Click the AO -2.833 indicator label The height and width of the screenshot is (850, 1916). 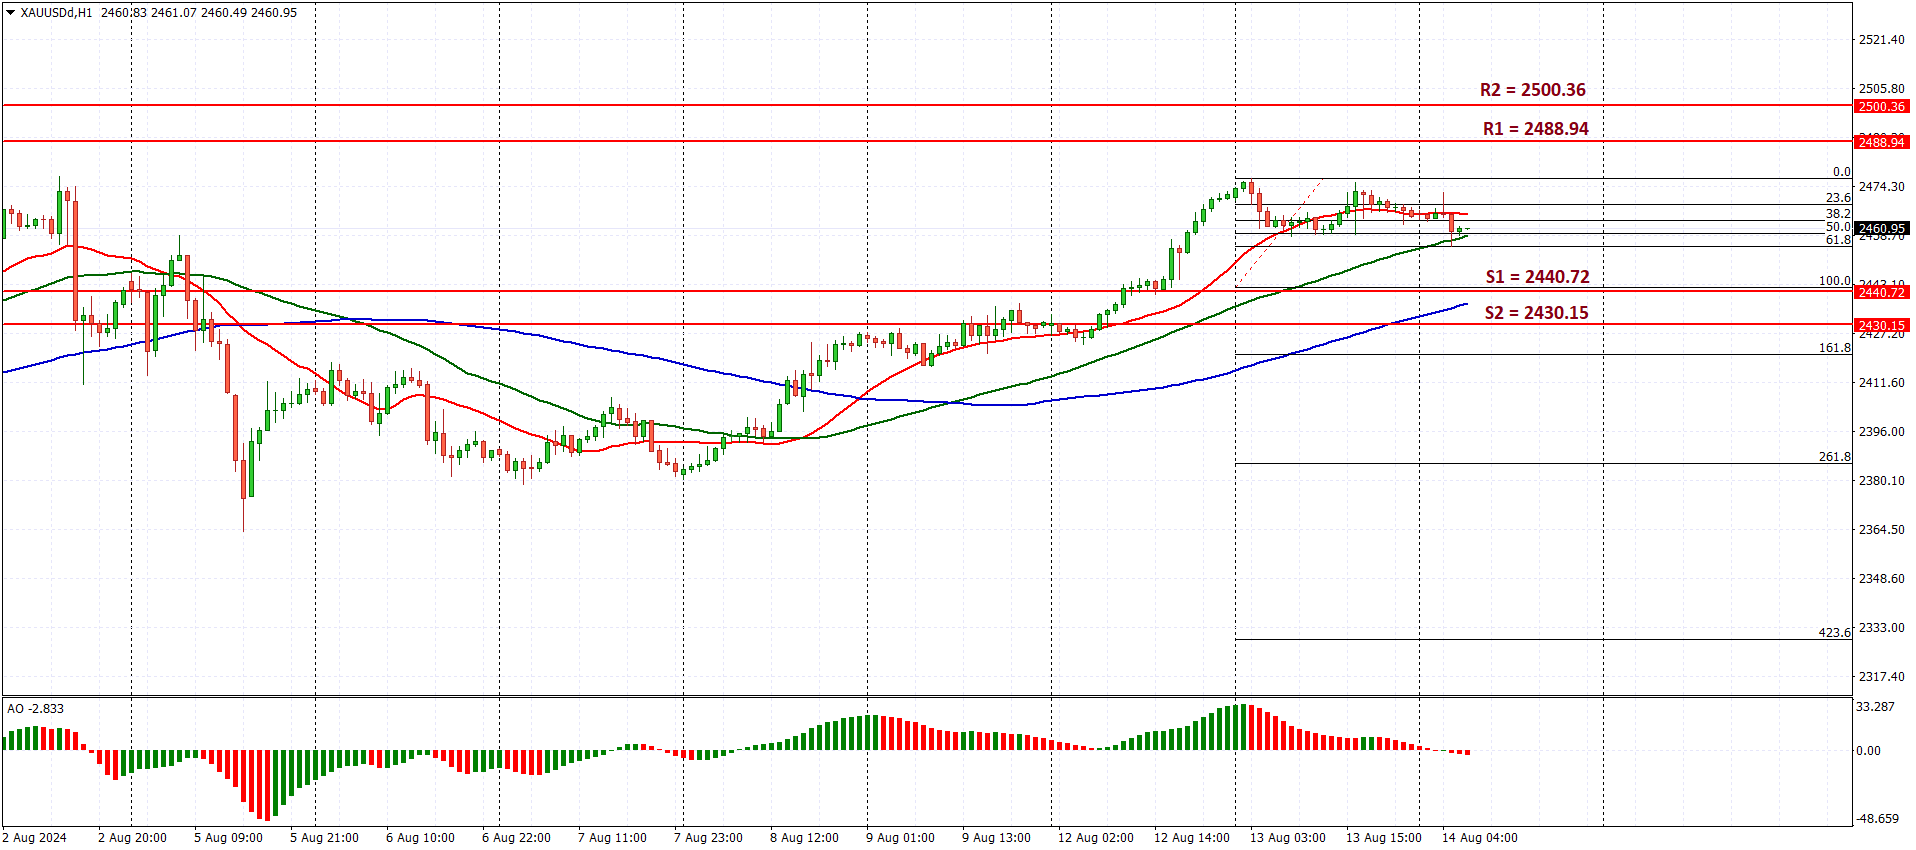pyautogui.click(x=36, y=709)
